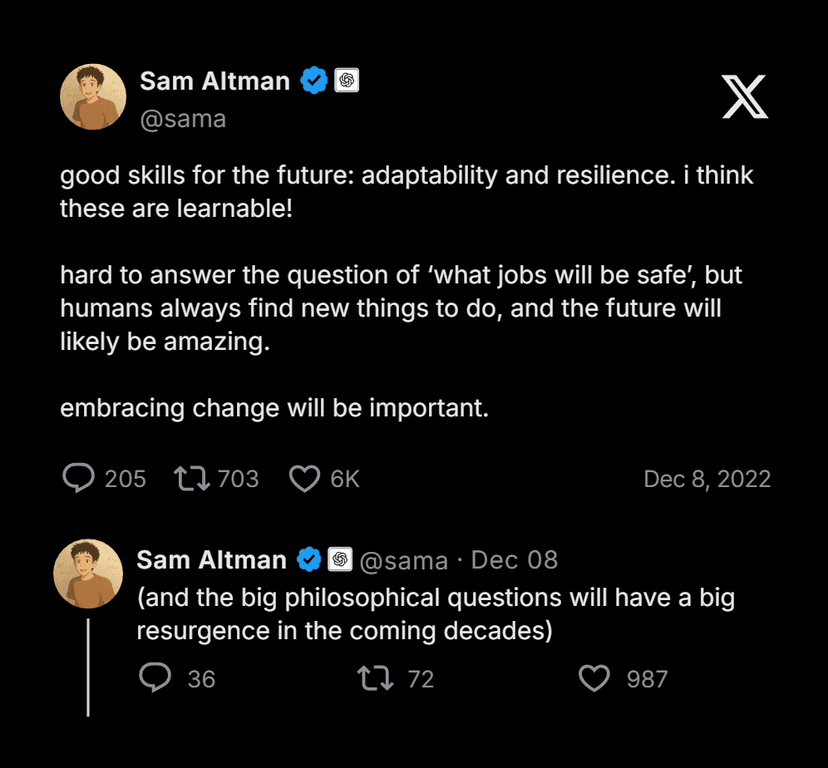Click the blue verified badge on main tweet
828x768 pixels.
coord(315,81)
